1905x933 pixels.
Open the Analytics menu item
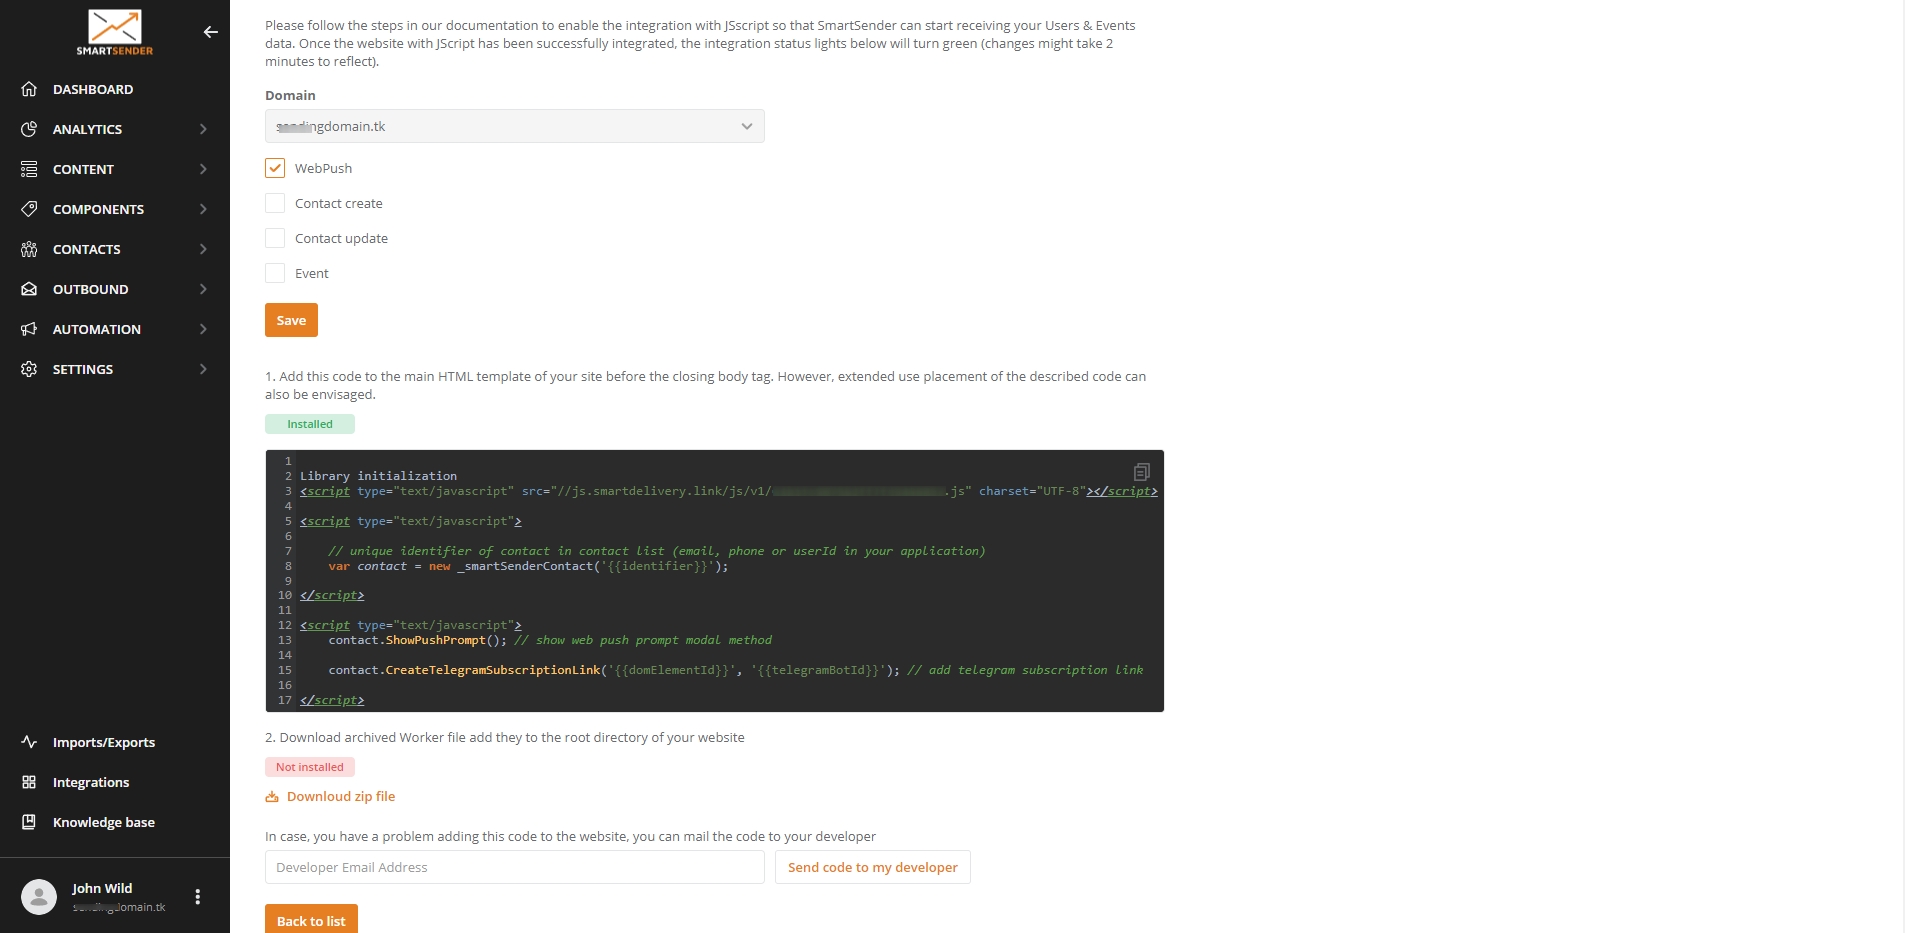tap(87, 129)
